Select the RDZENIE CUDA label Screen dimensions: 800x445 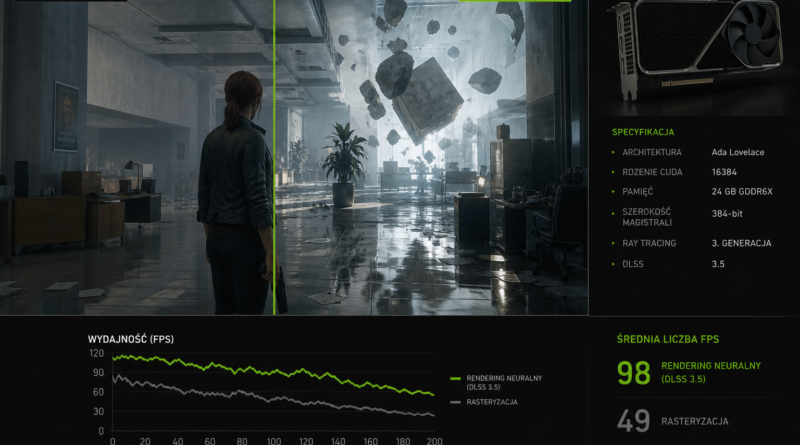[652, 172]
